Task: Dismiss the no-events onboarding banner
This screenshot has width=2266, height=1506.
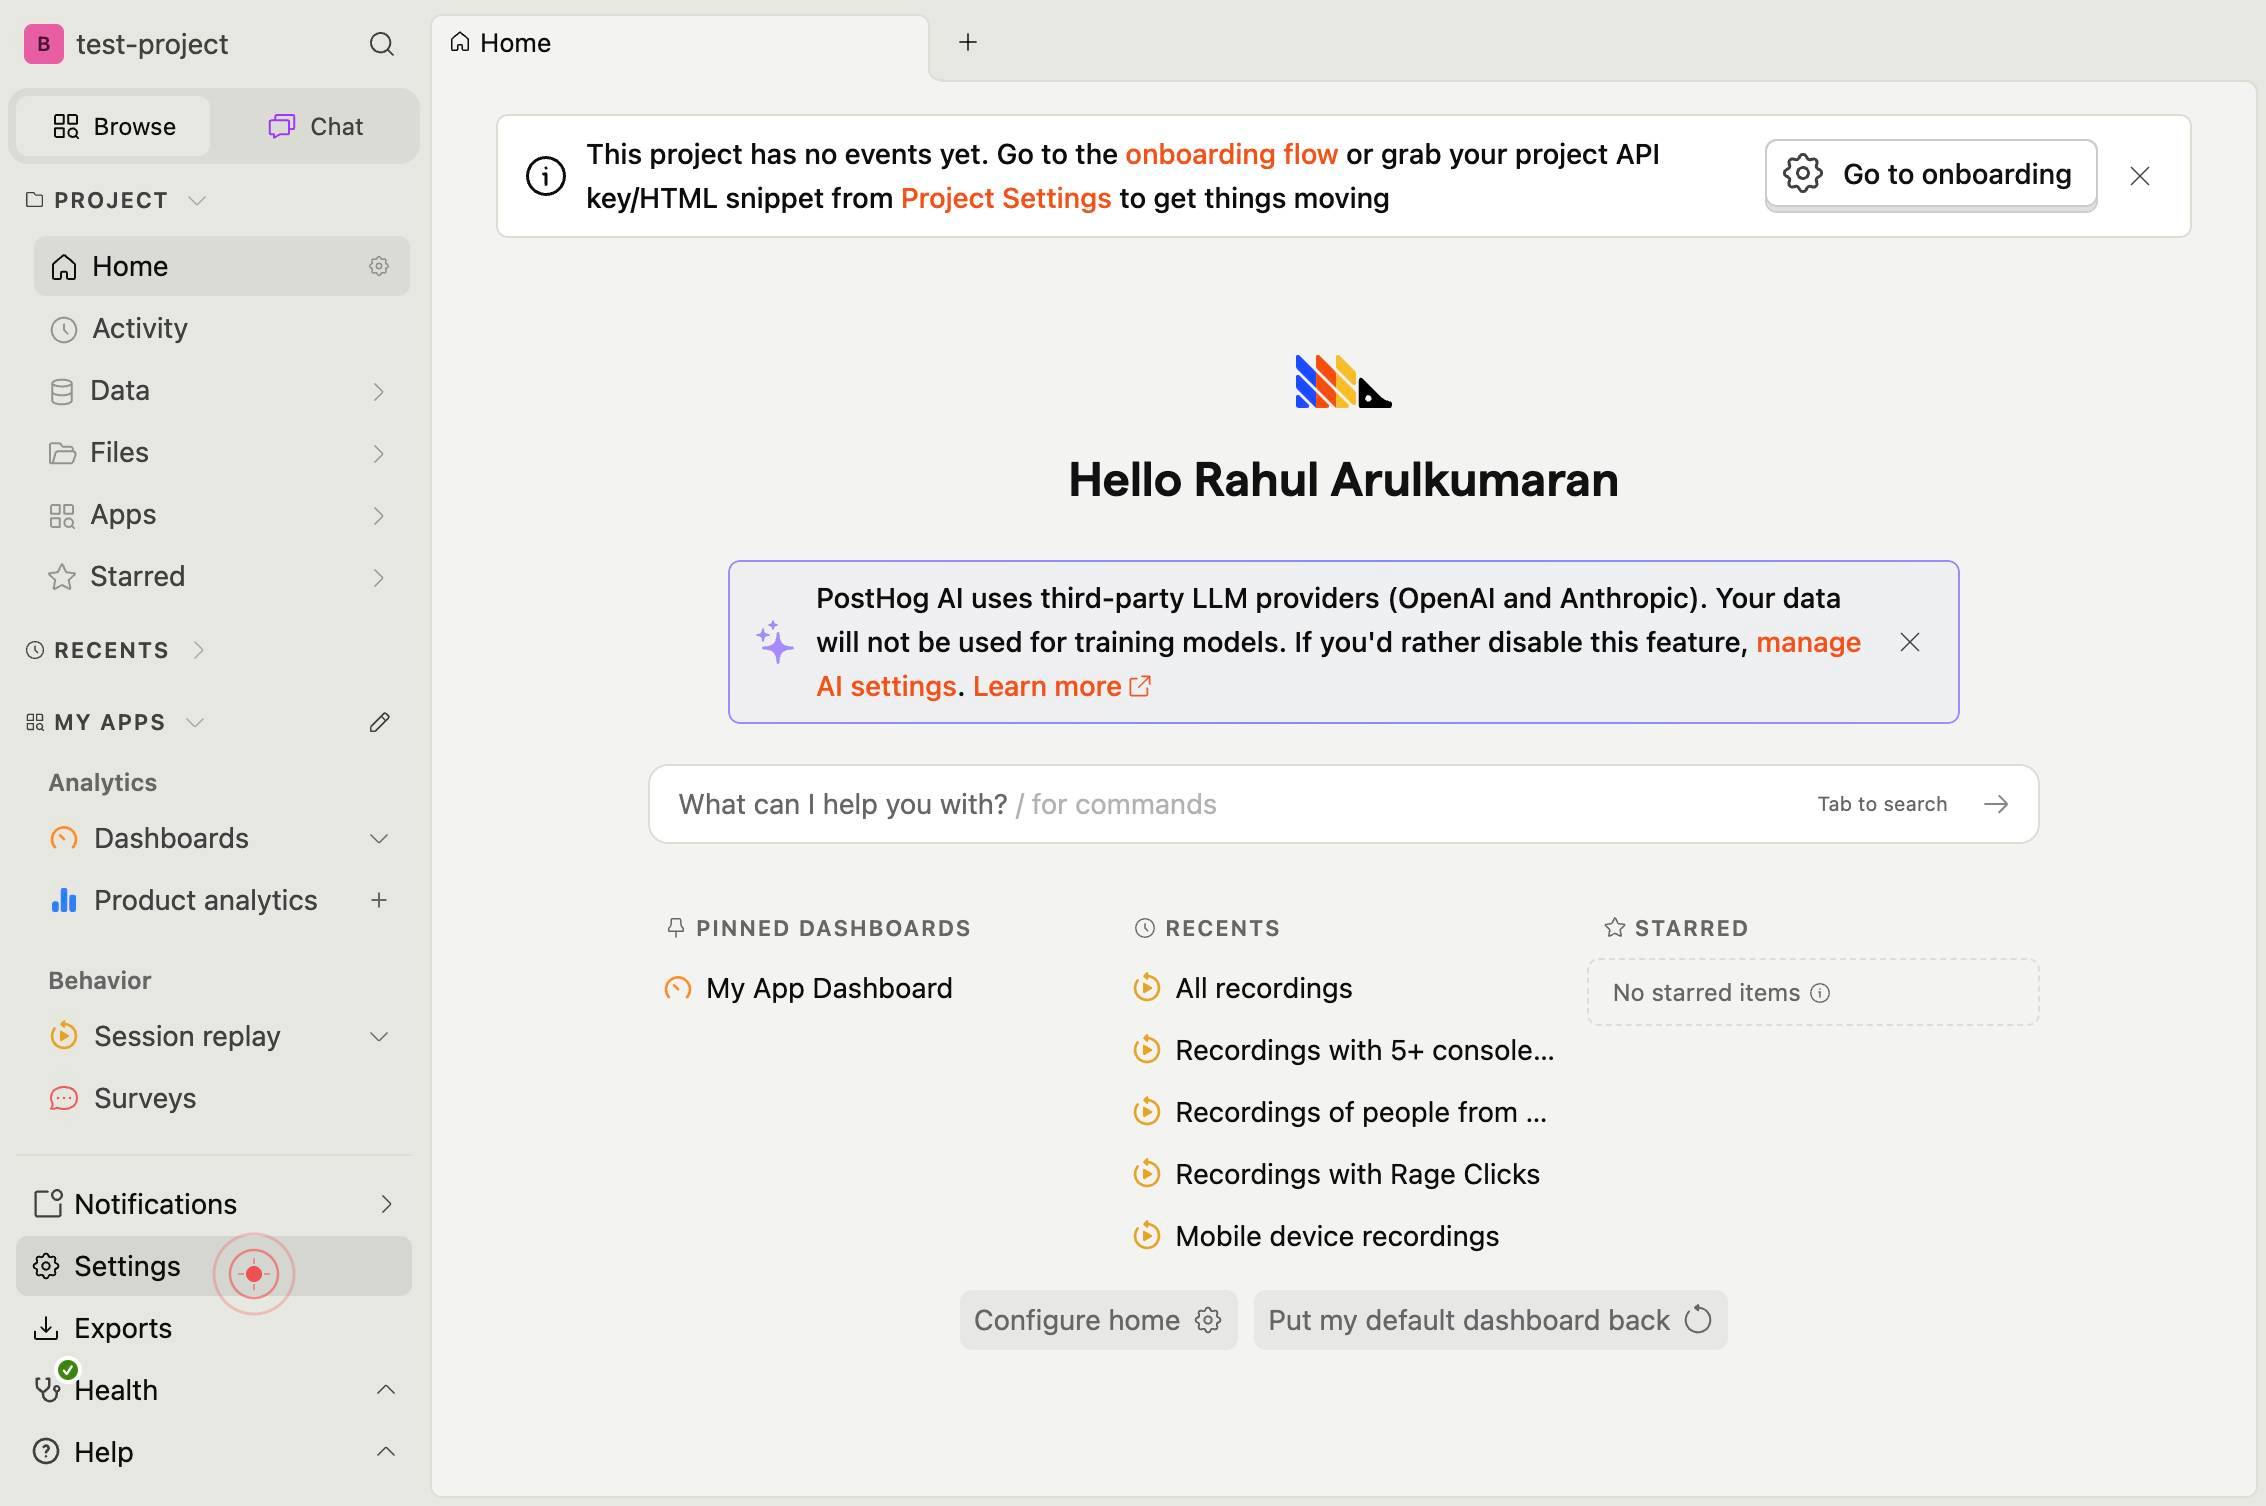Action: click(x=2140, y=176)
